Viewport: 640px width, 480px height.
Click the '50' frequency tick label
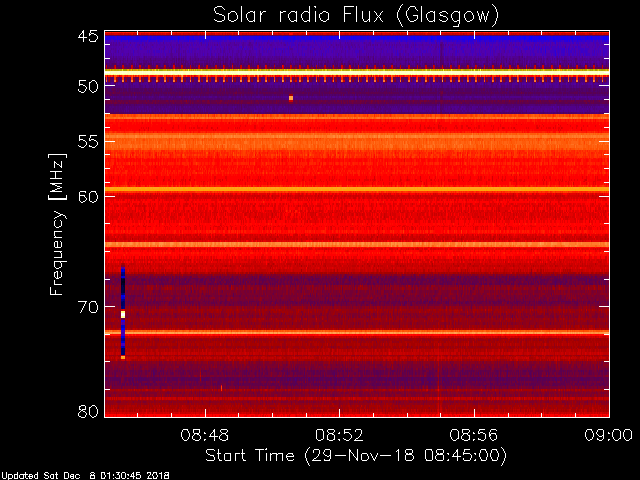click(88, 87)
